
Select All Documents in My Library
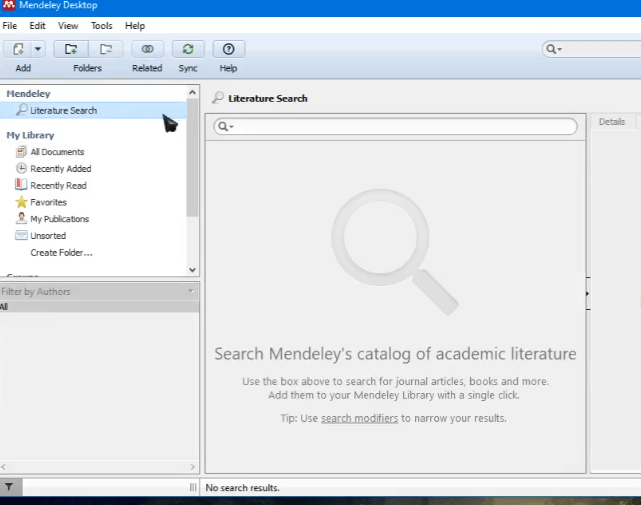pos(56,152)
